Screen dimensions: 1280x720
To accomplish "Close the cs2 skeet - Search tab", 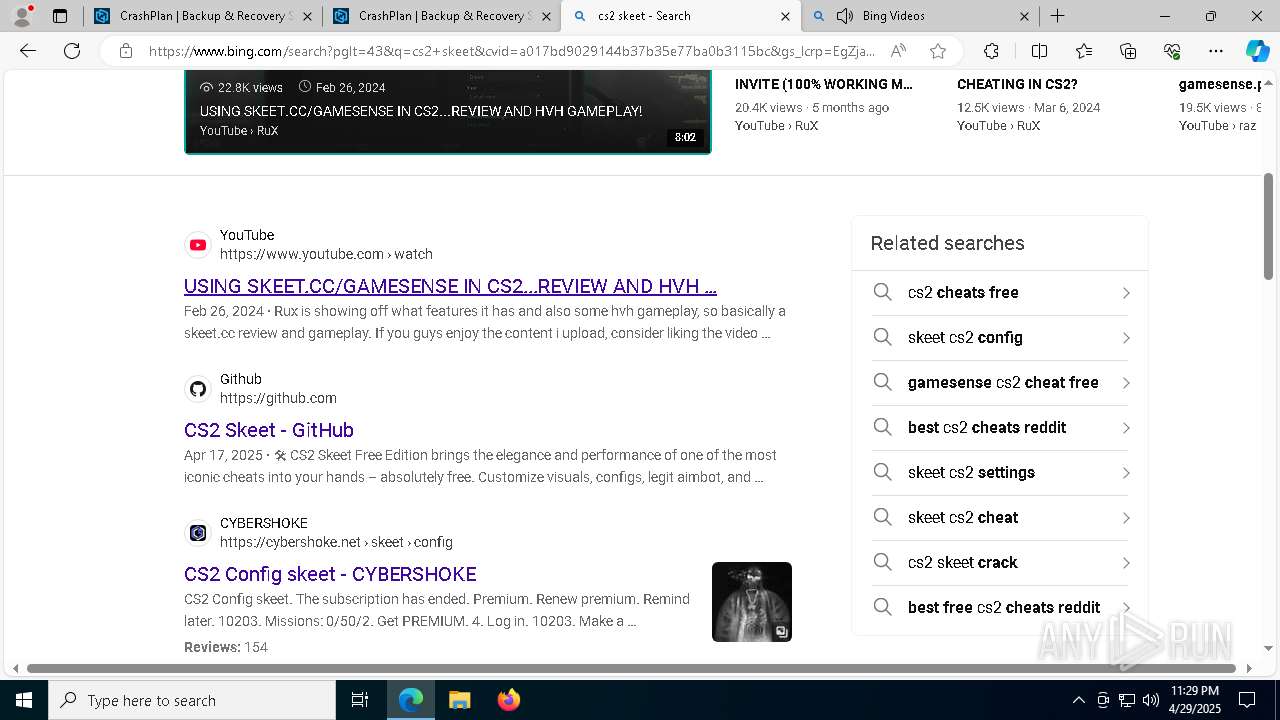I will pos(785,16).
